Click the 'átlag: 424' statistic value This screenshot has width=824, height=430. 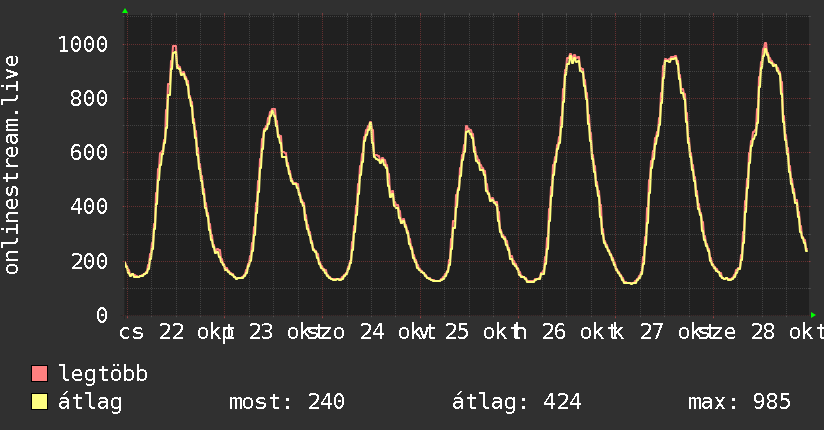click(x=517, y=402)
